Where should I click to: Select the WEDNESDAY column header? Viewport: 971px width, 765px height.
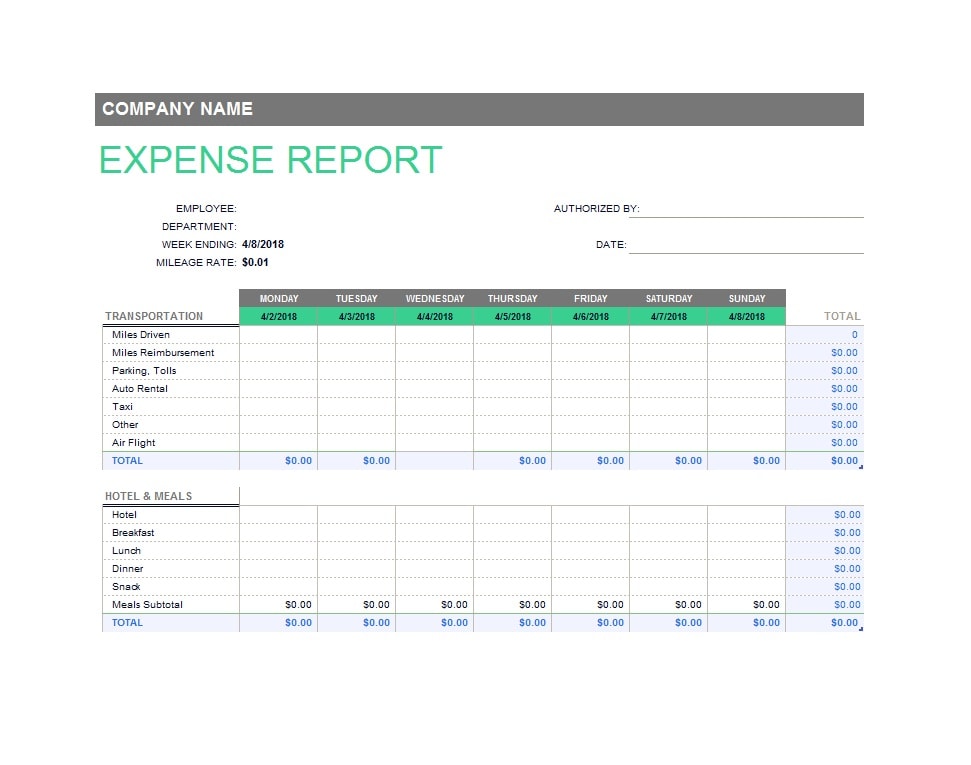435,299
